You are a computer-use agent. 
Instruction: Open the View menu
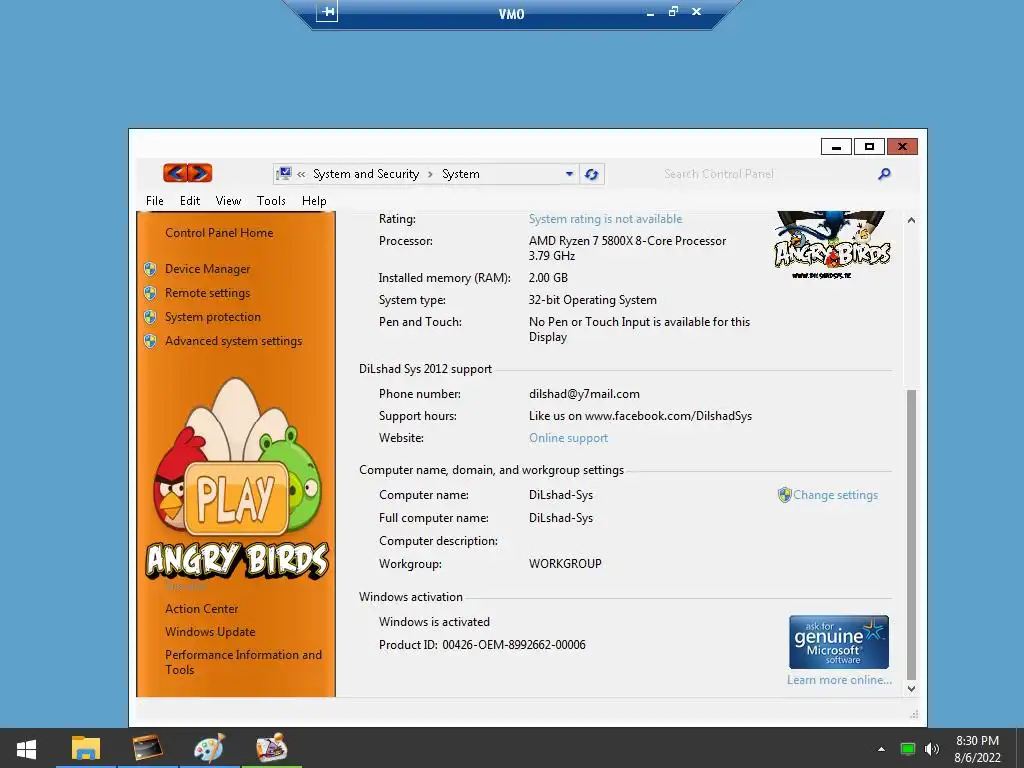pos(229,201)
